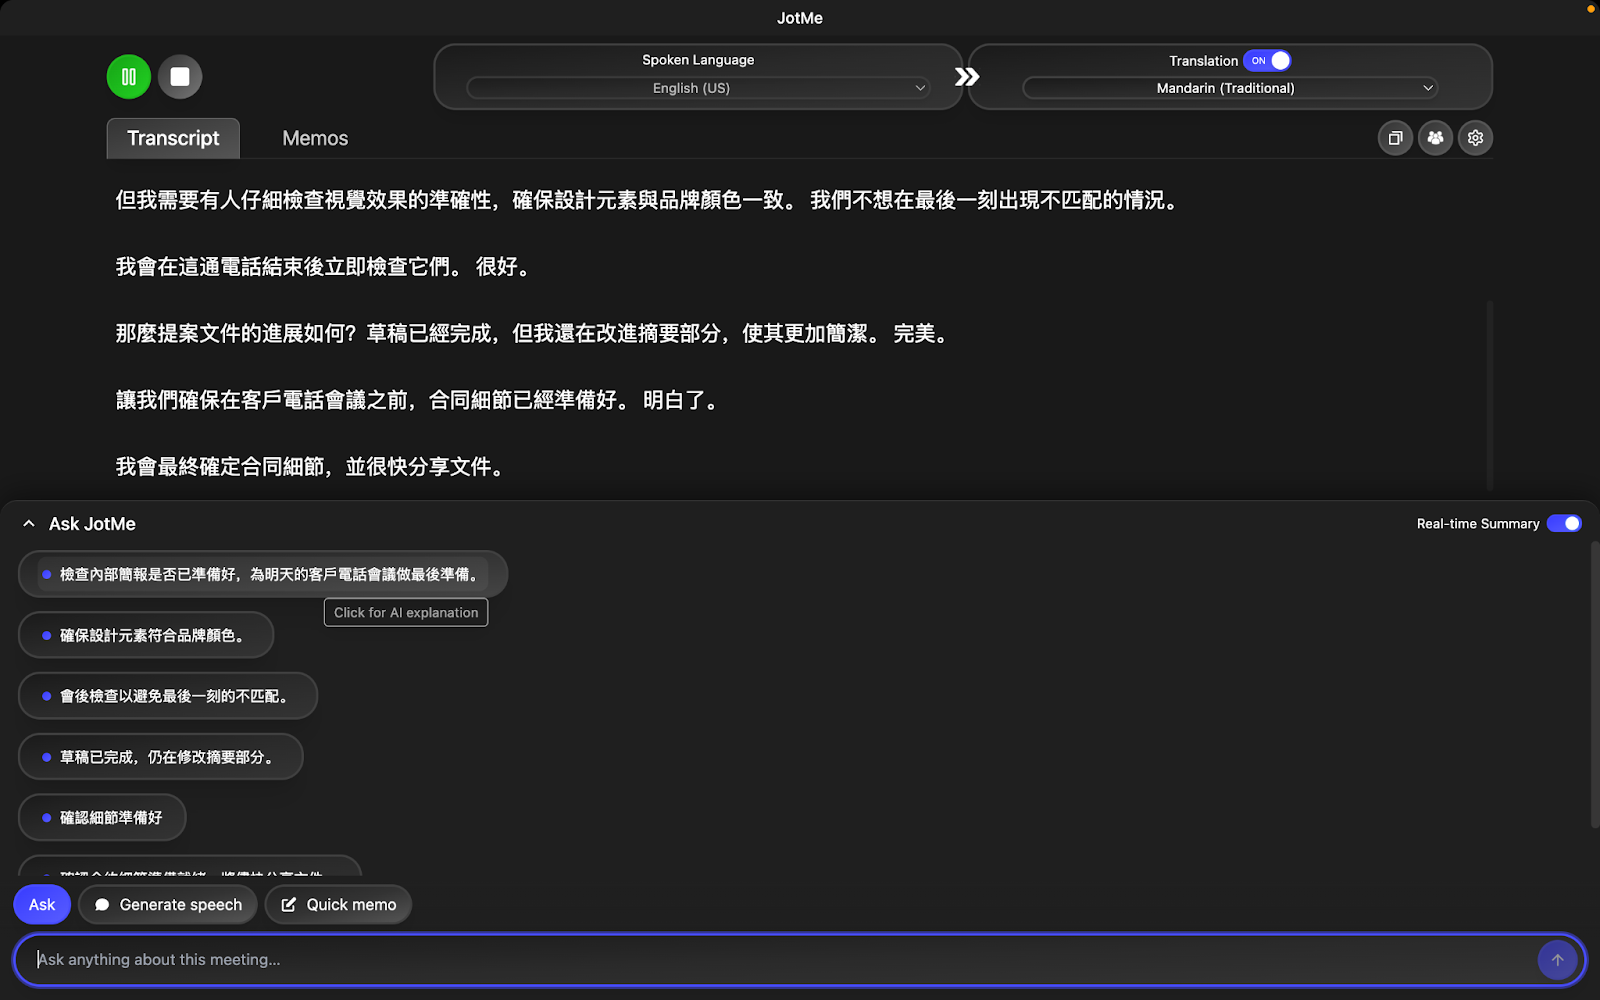Image resolution: width=1600 pixels, height=1000 pixels.
Task: Click the translation direction arrows
Action: pyautogui.click(x=966, y=75)
